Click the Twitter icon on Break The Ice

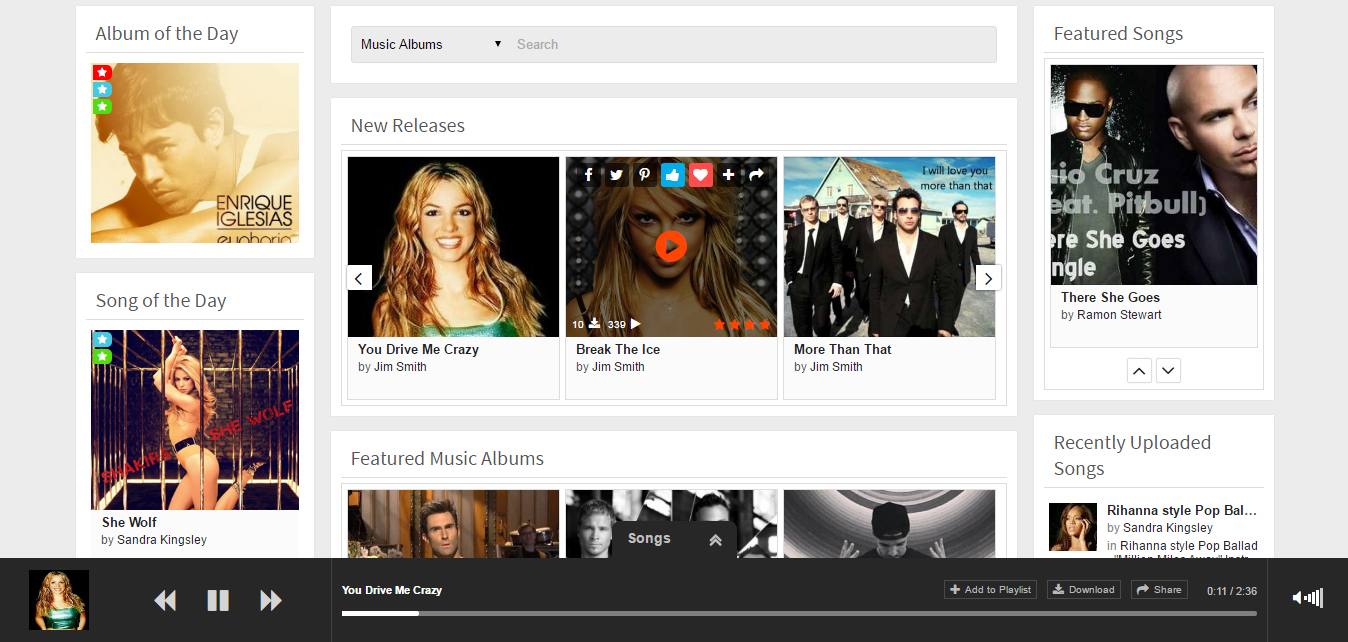point(617,175)
